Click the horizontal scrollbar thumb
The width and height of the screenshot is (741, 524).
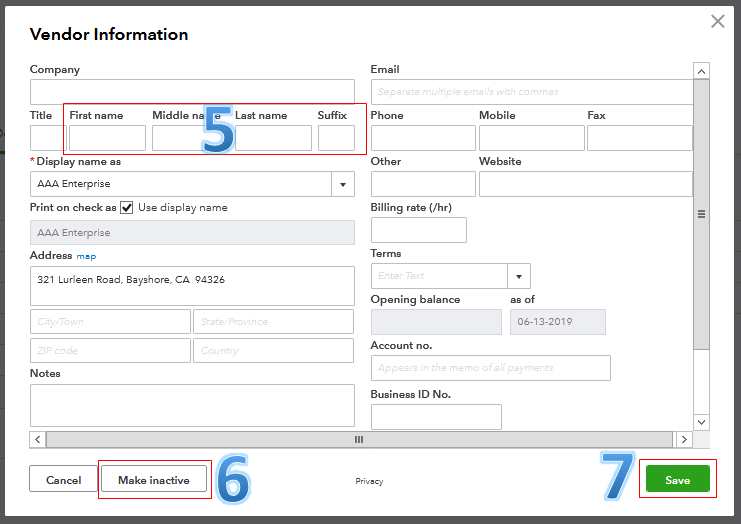point(359,439)
